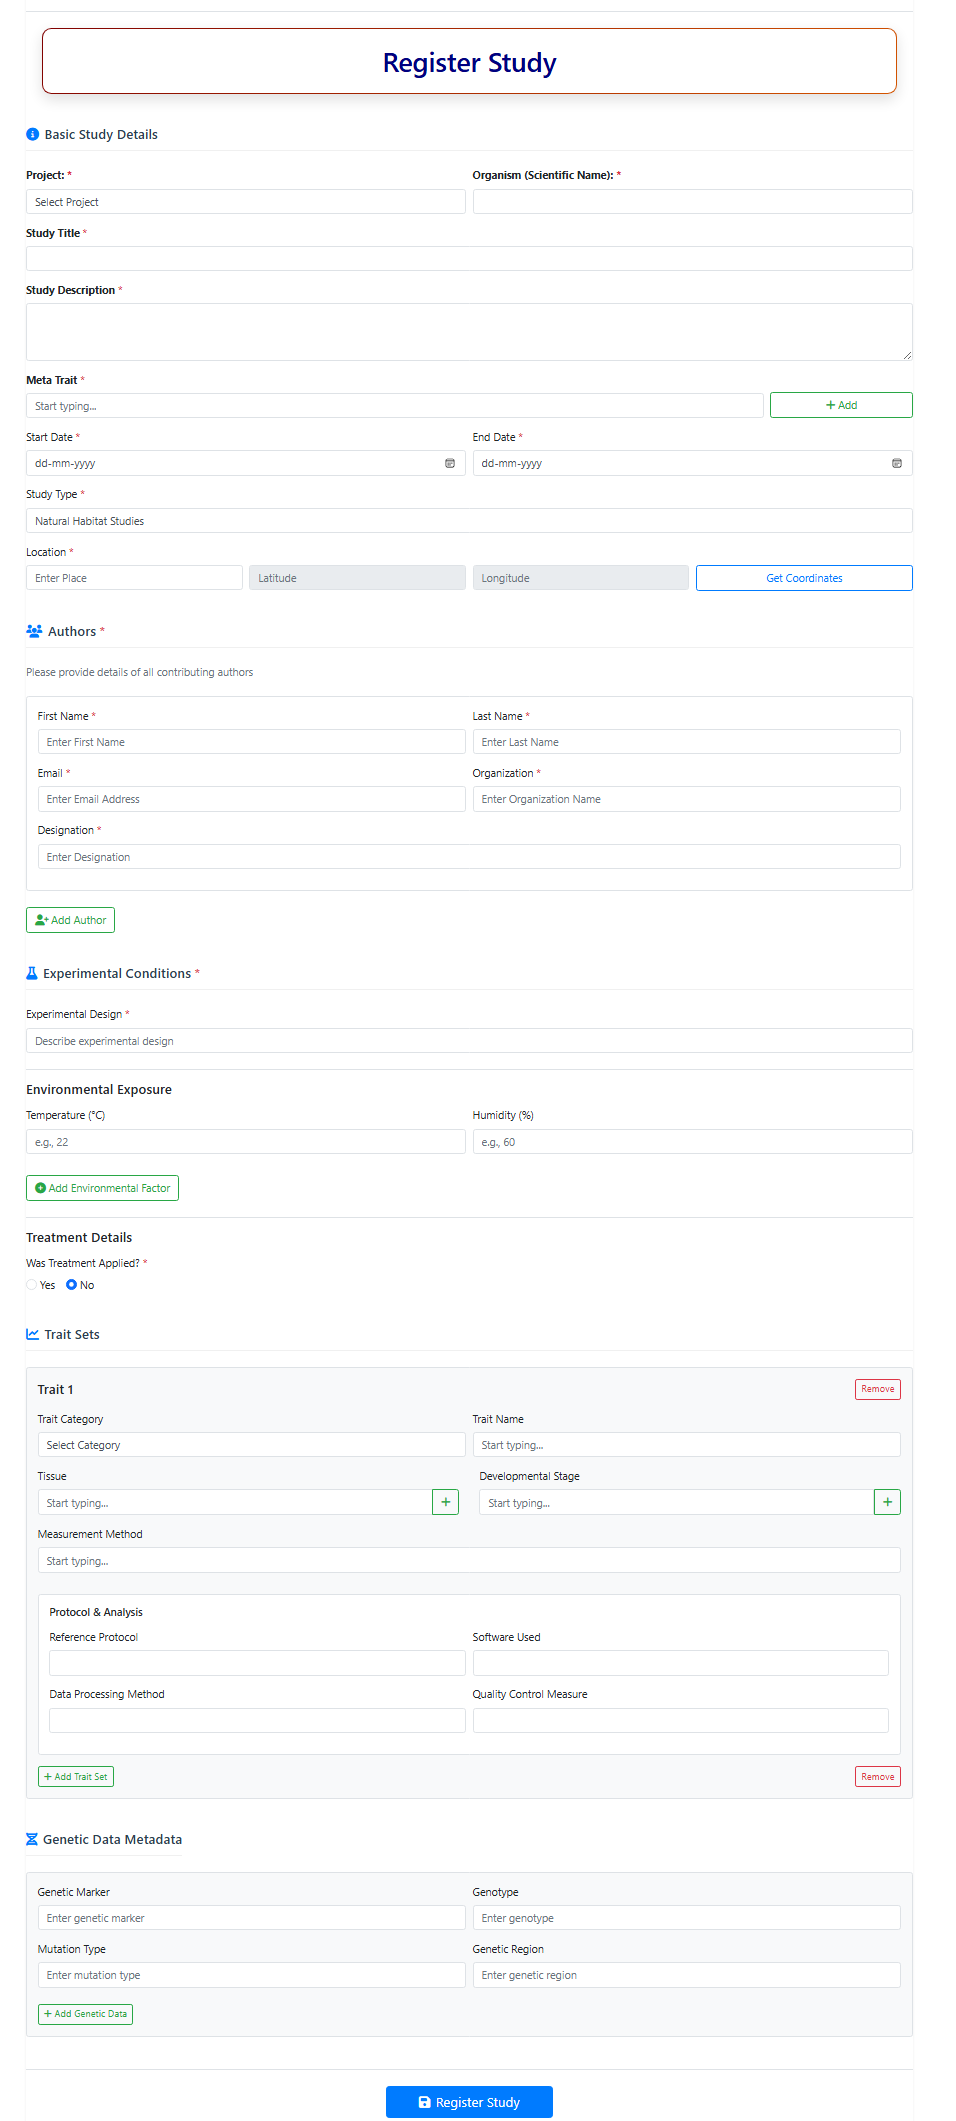Remove Trait 1 using top Remove button

877,1389
